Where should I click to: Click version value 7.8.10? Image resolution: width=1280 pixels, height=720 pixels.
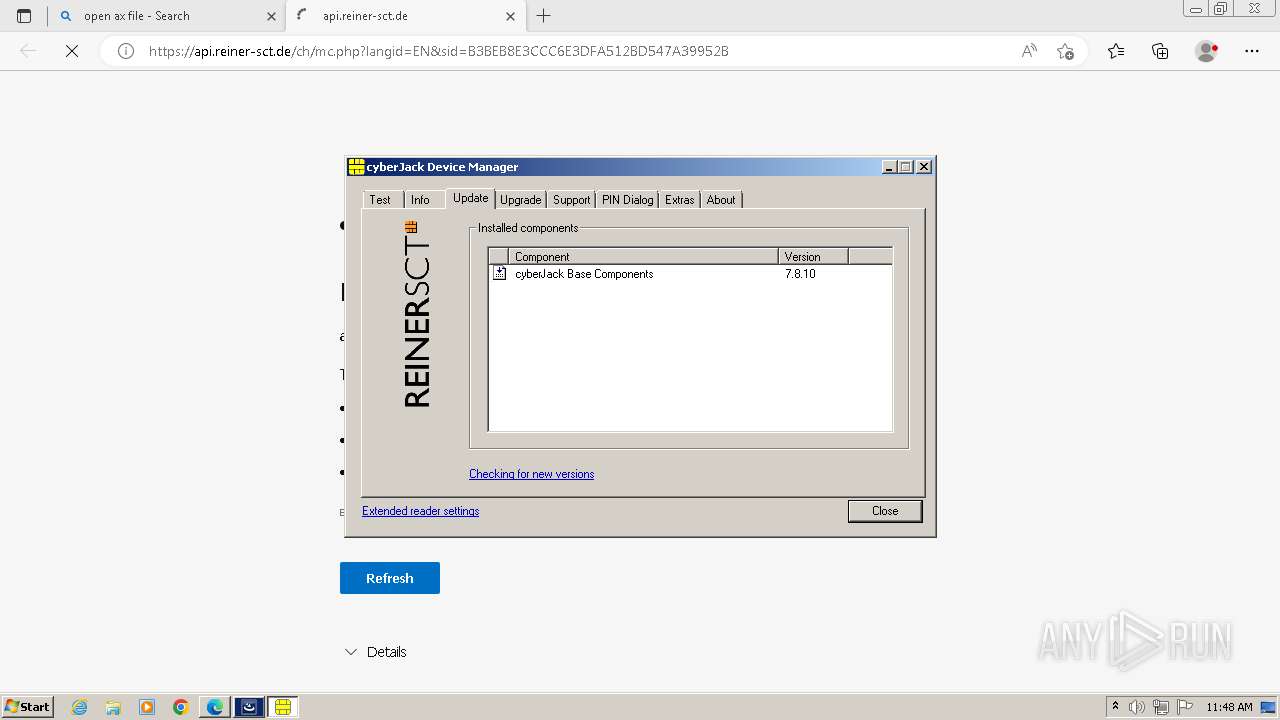800,274
